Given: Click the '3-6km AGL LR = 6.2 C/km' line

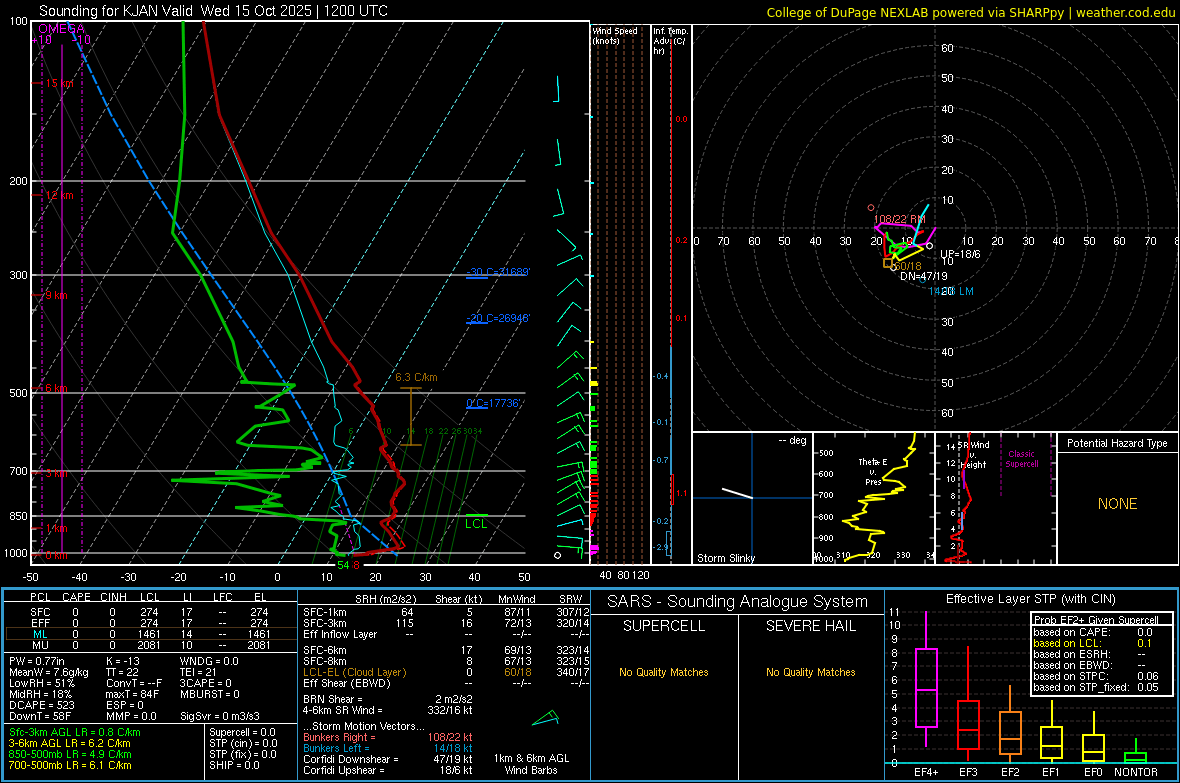Looking at the screenshot, I should tap(69, 743).
